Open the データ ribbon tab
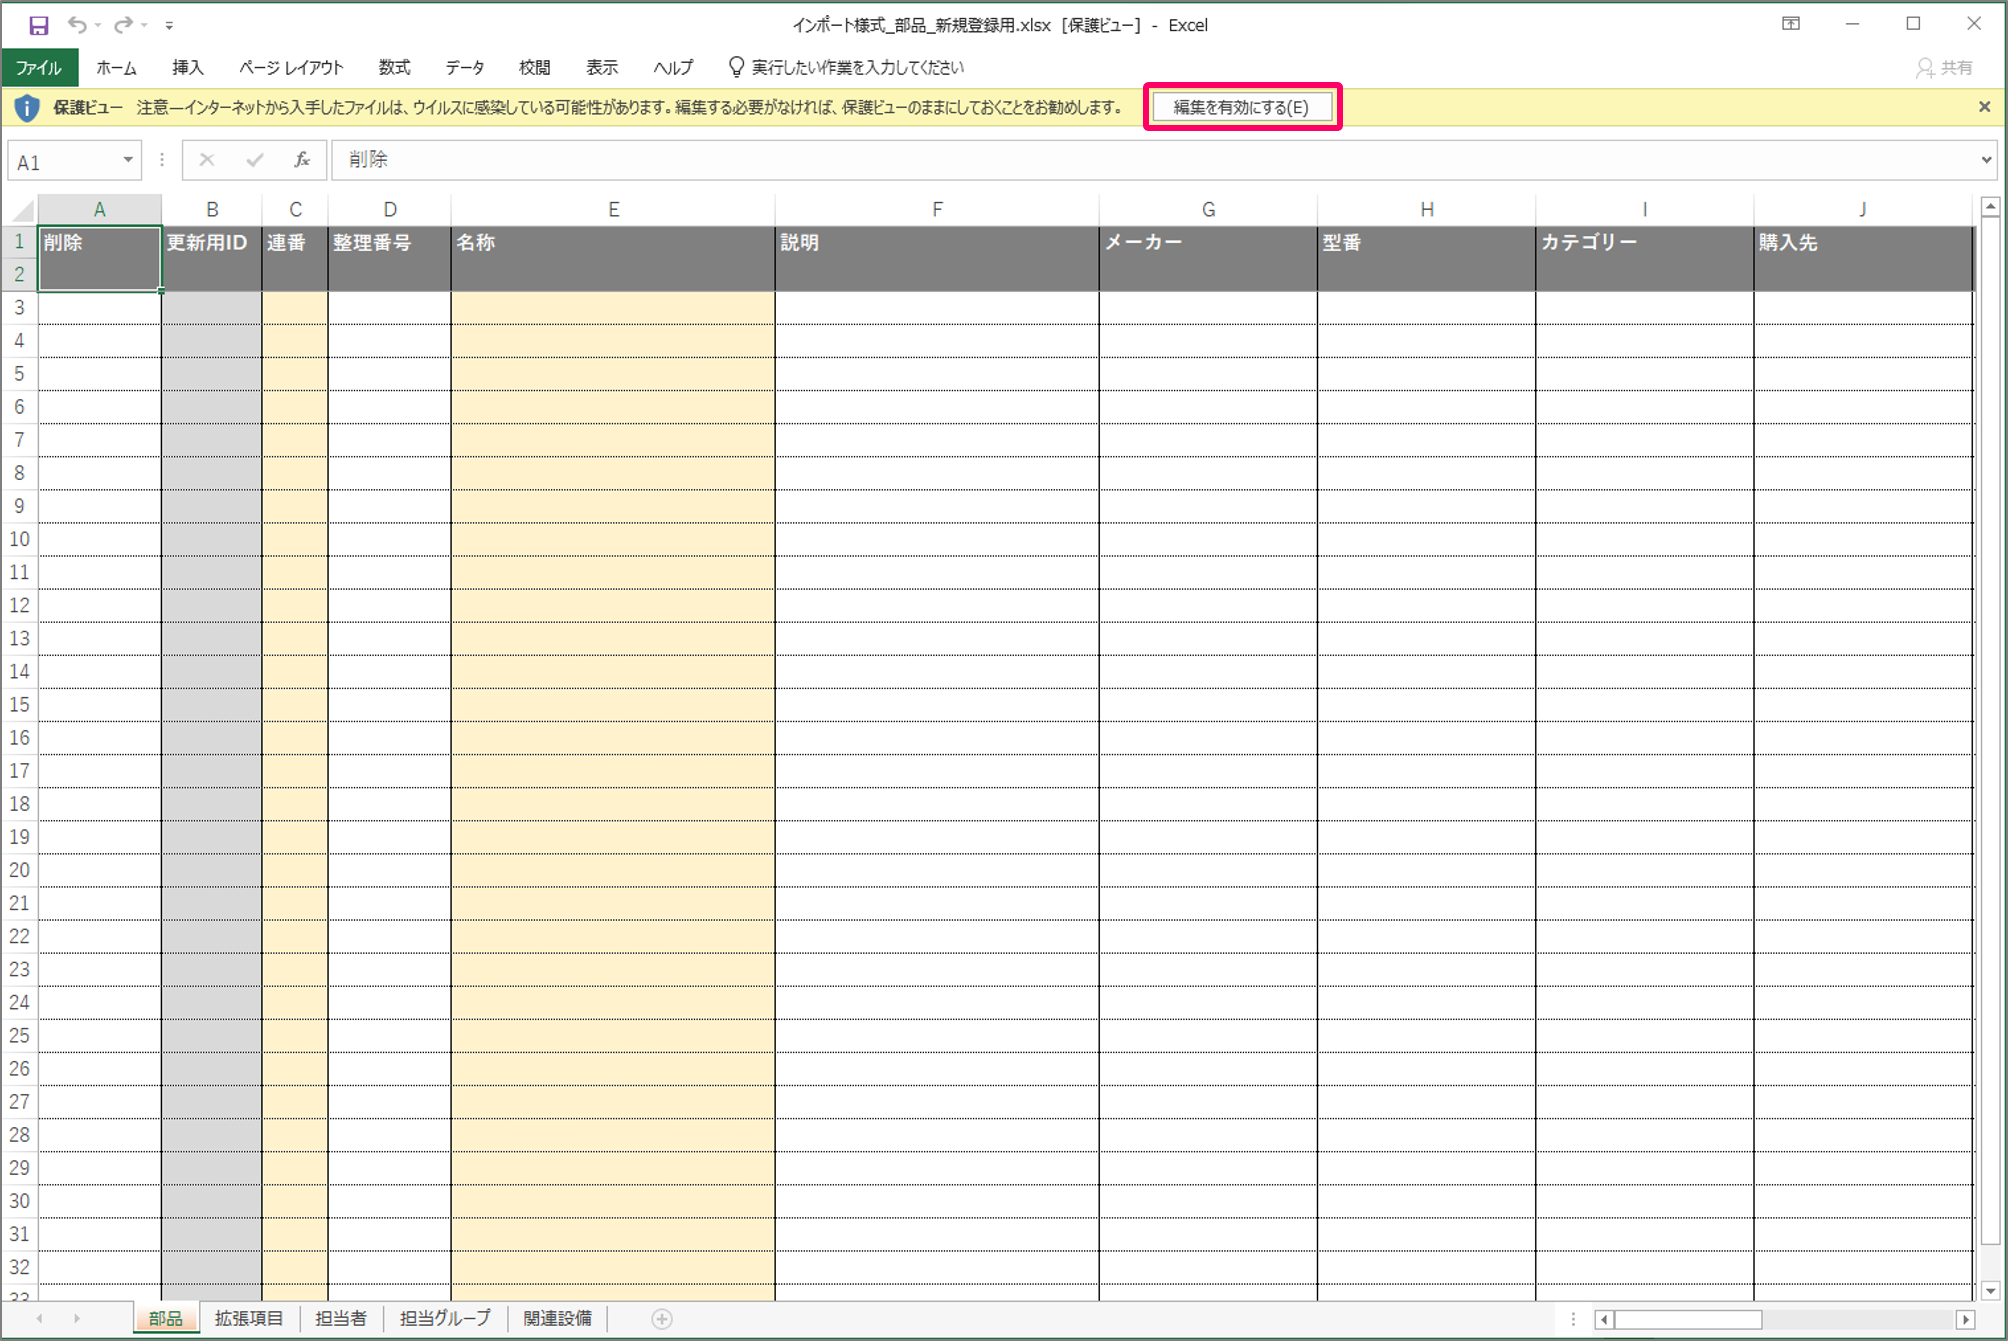2008x1341 pixels. click(x=464, y=67)
